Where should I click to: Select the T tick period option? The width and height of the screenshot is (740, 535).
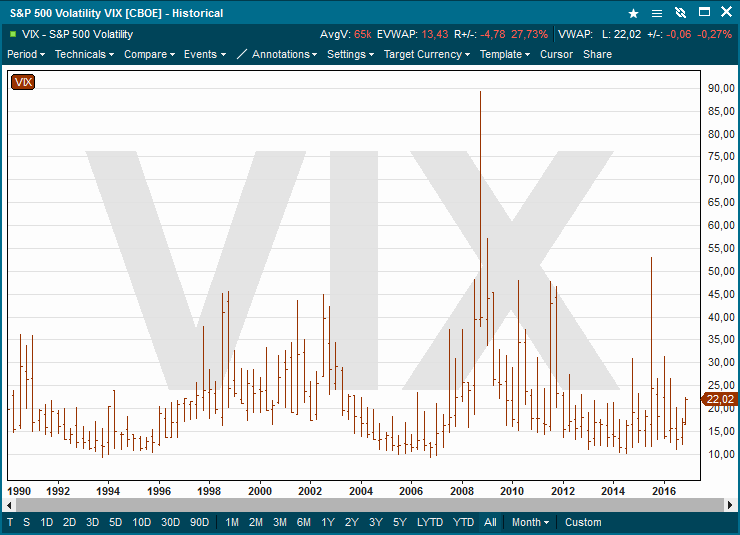click(x=10, y=522)
